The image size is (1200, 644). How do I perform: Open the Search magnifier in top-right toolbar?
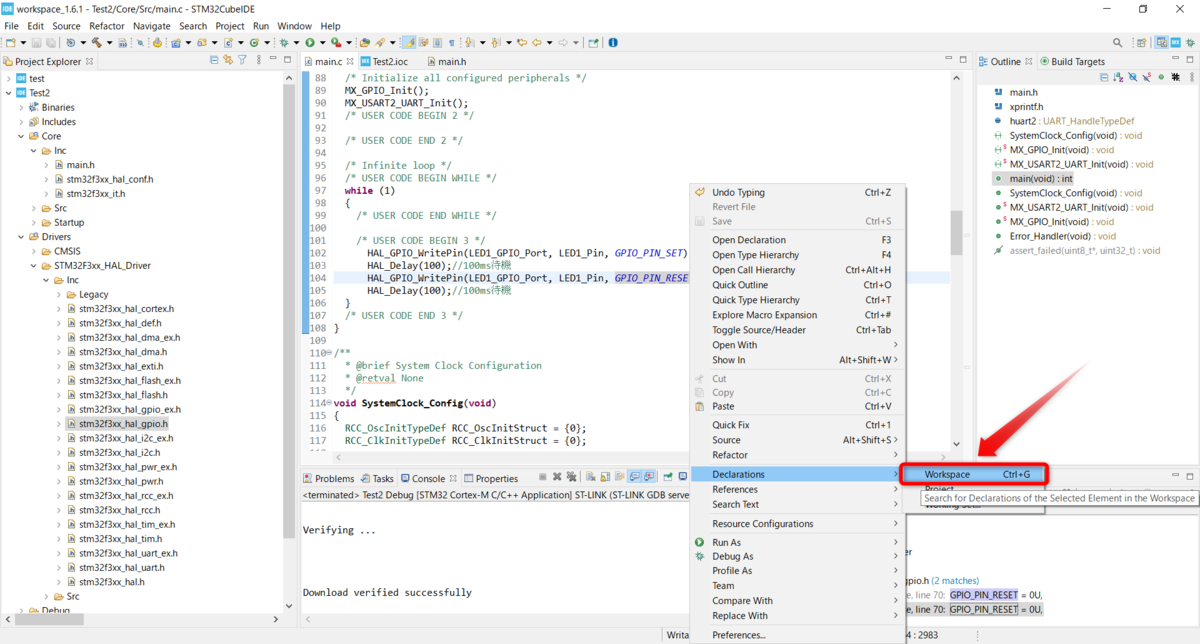coord(1117,43)
